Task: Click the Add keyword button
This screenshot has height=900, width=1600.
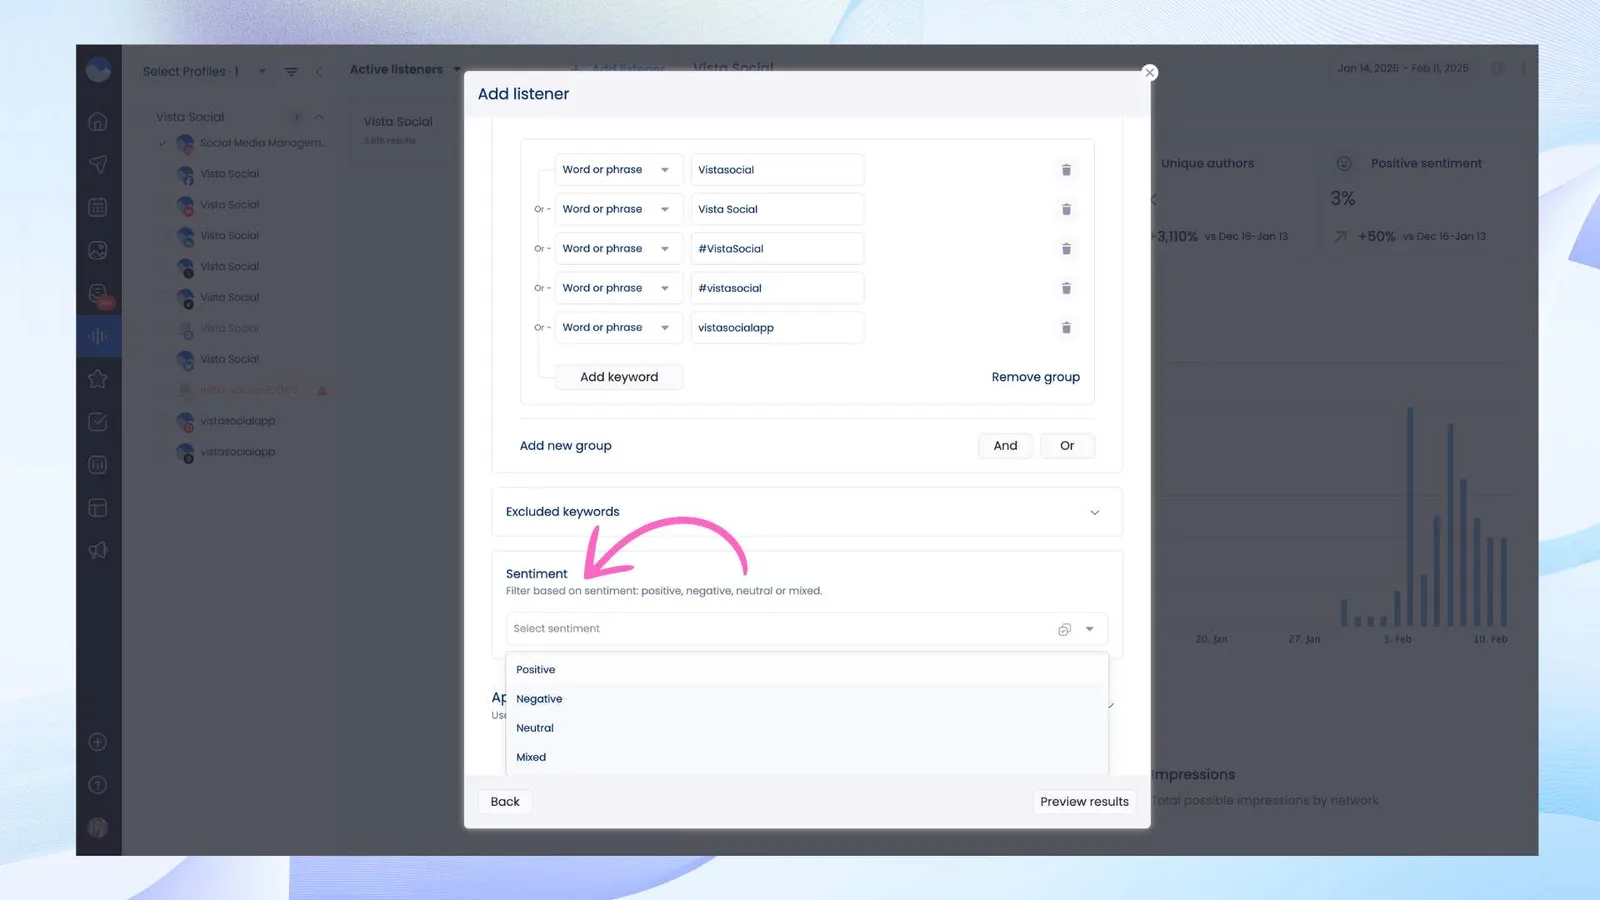Action: 619,377
